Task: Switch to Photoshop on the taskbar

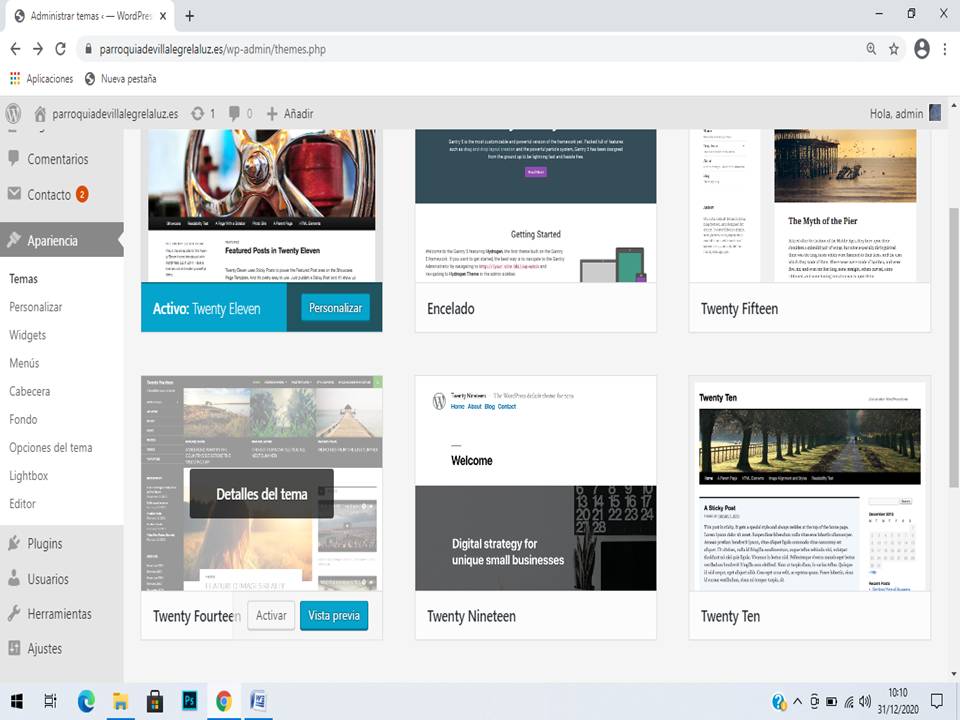Action: (189, 701)
